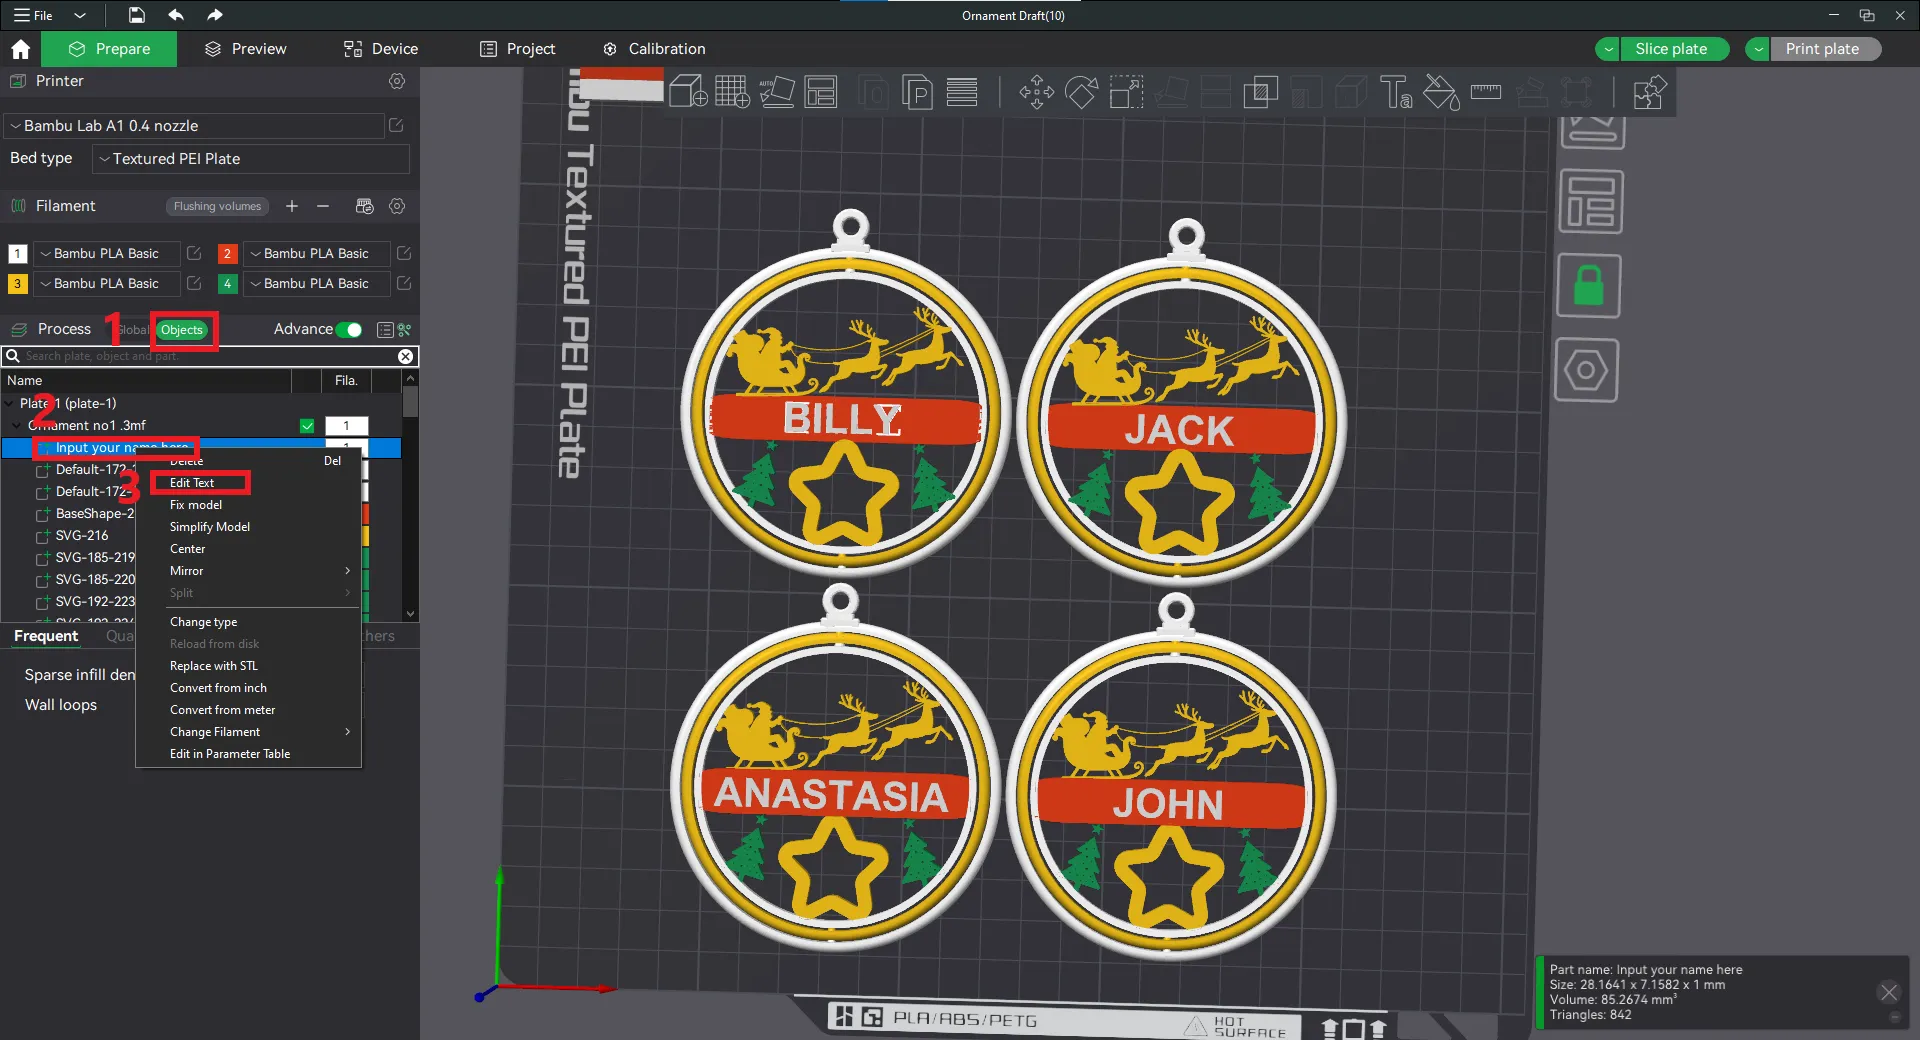Open the Change Filament submenu
The width and height of the screenshot is (1920, 1040).
pos(248,732)
